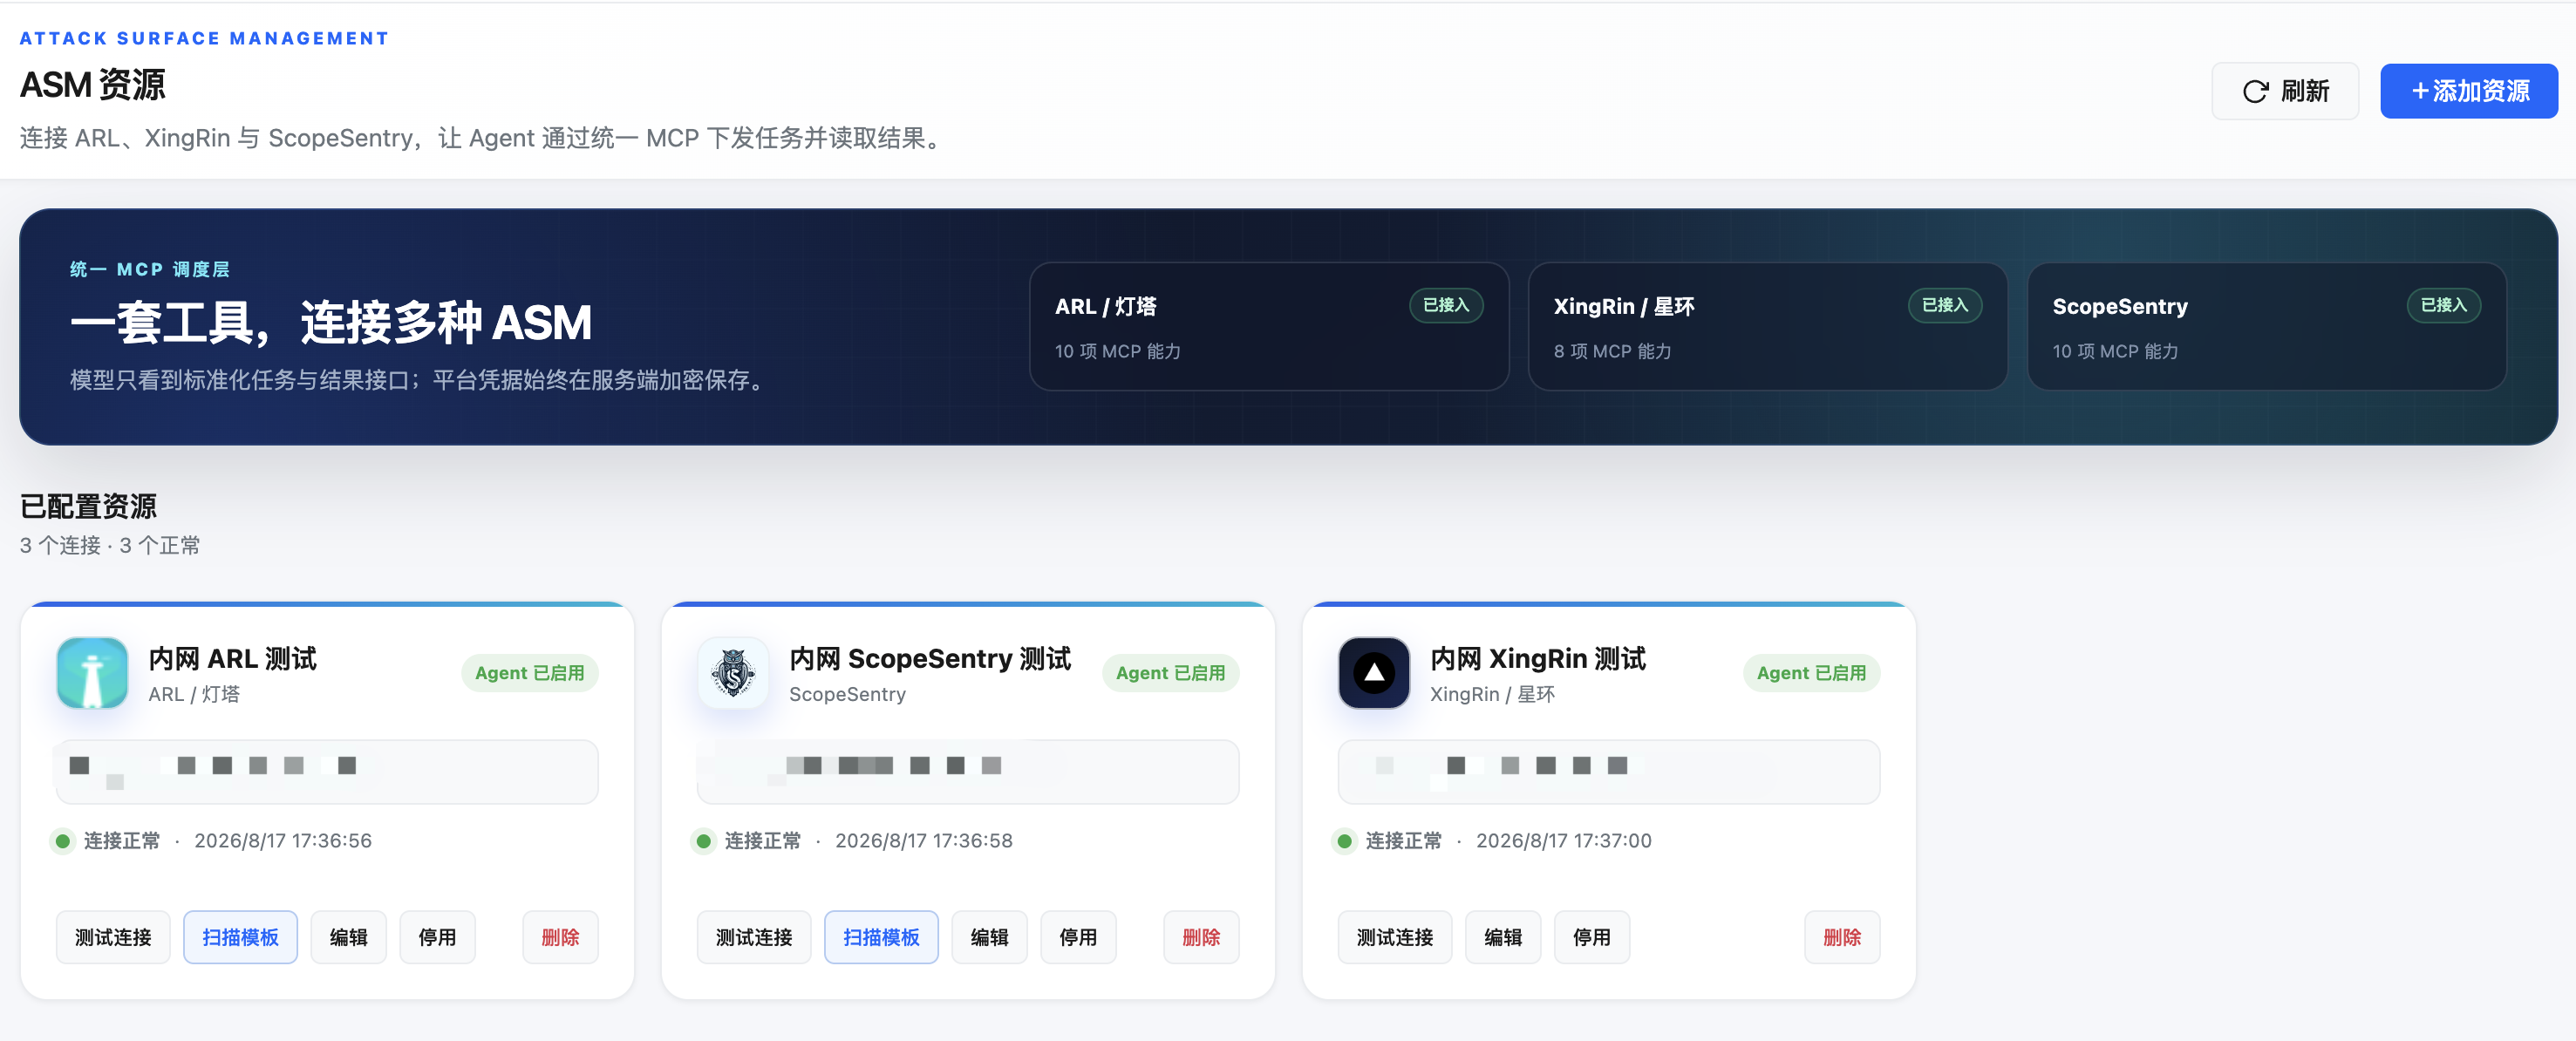Click the XingRin / 星环 subtitle on card
Screen dimensions: 2576x1041
coord(1493,694)
